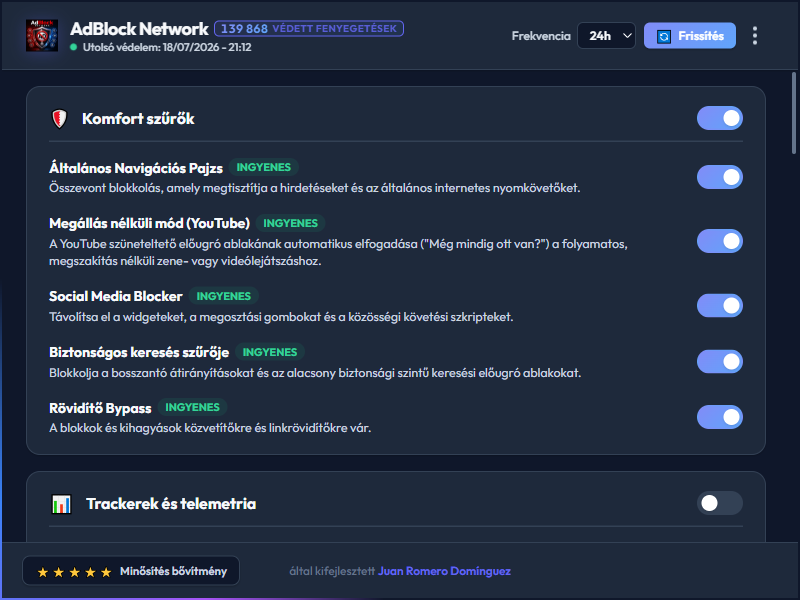Disable Általános Navigációs Pajzs switch
The image size is (800, 600).
click(719, 177)
